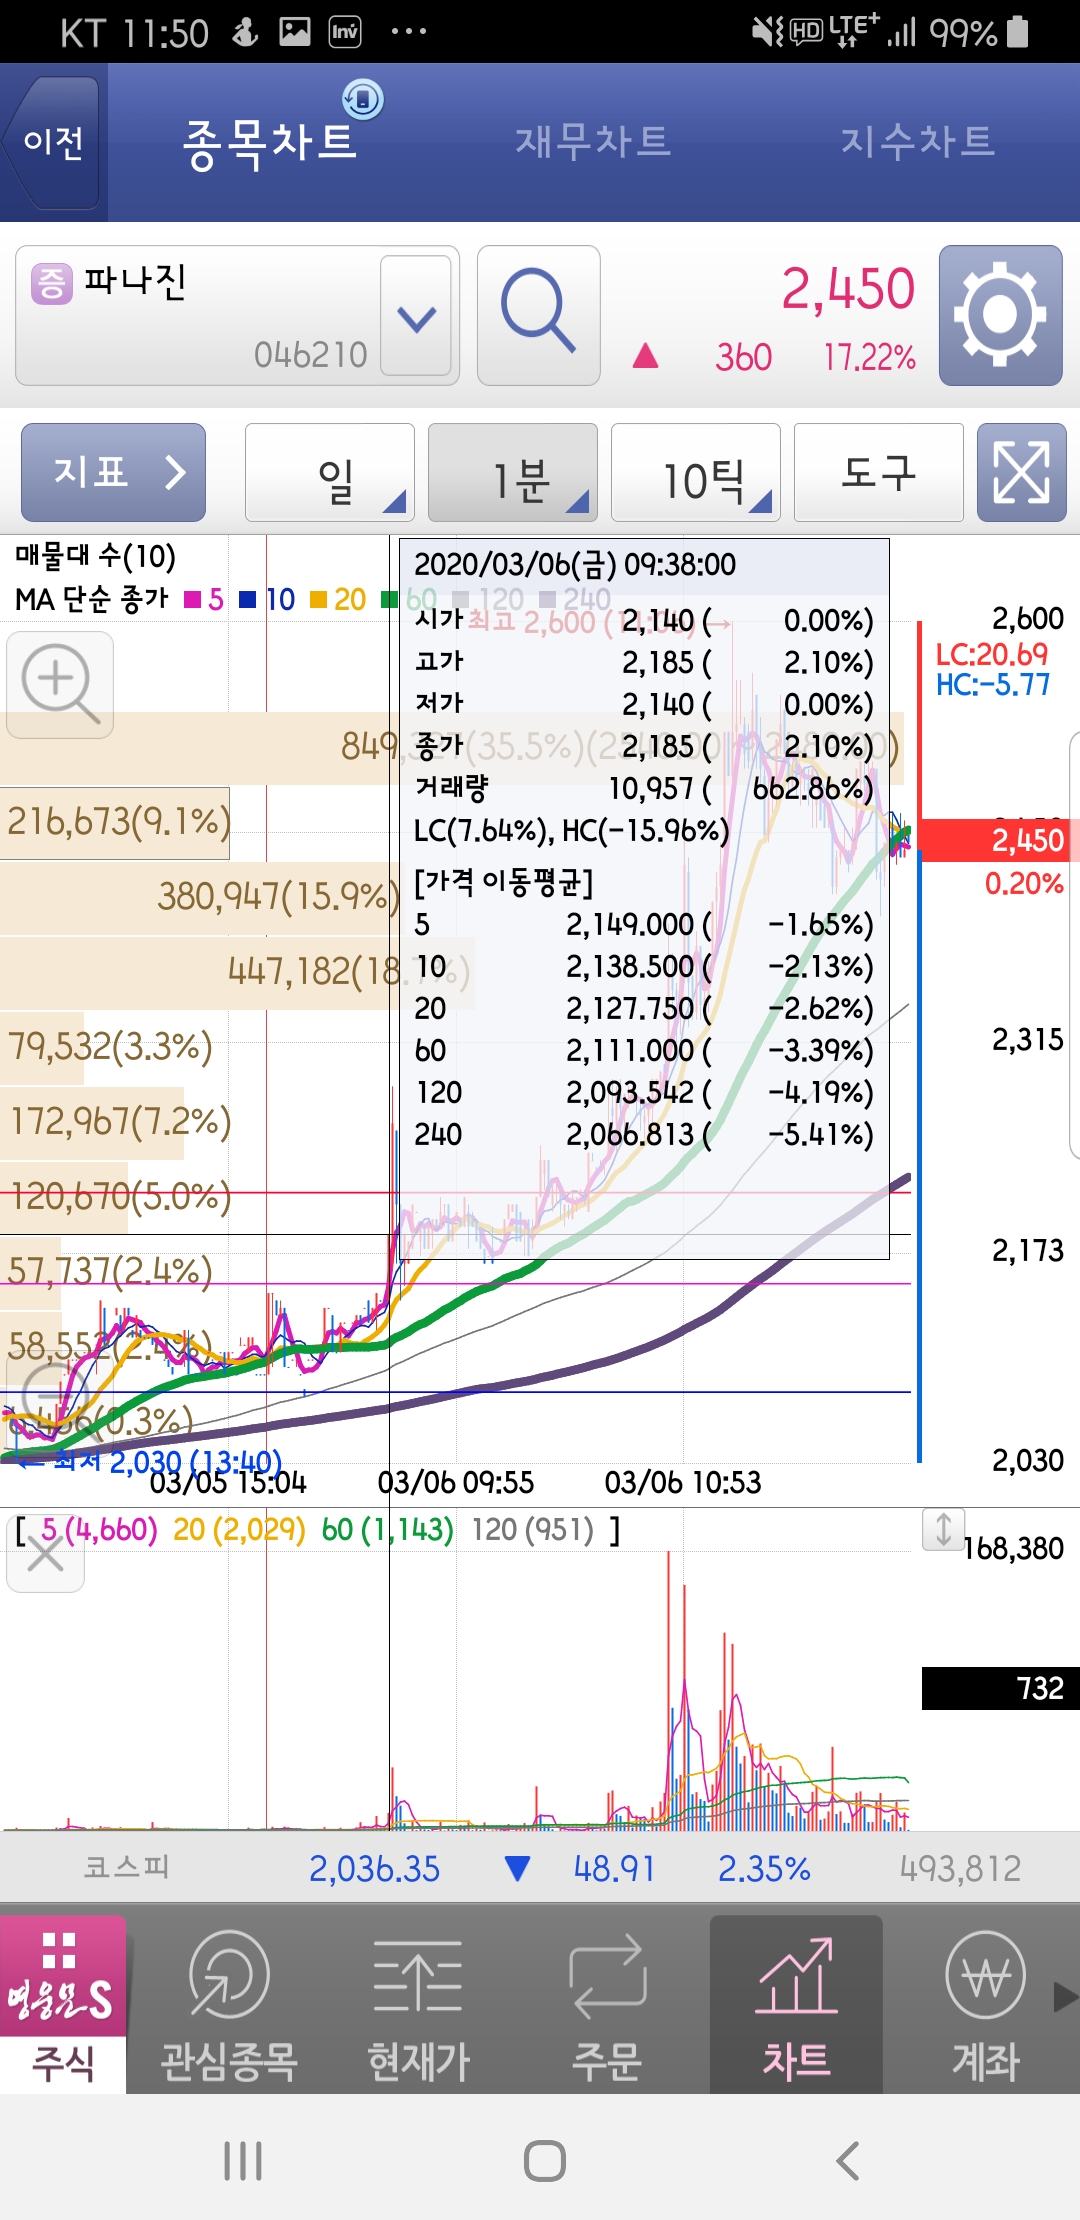Select the 차트 chart menu
1080x2220 pixels.
point(796,2004)
